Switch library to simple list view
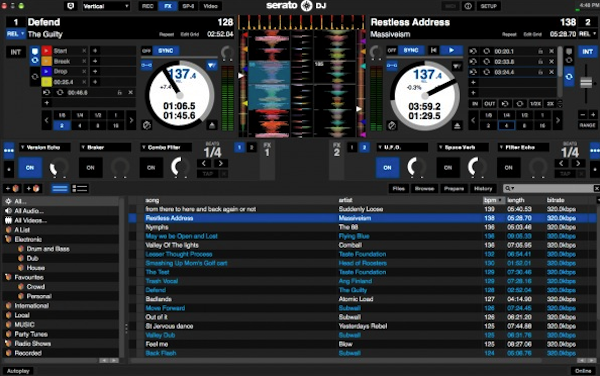The height and width of the screenshot is (376, 600). pos(60,189)
